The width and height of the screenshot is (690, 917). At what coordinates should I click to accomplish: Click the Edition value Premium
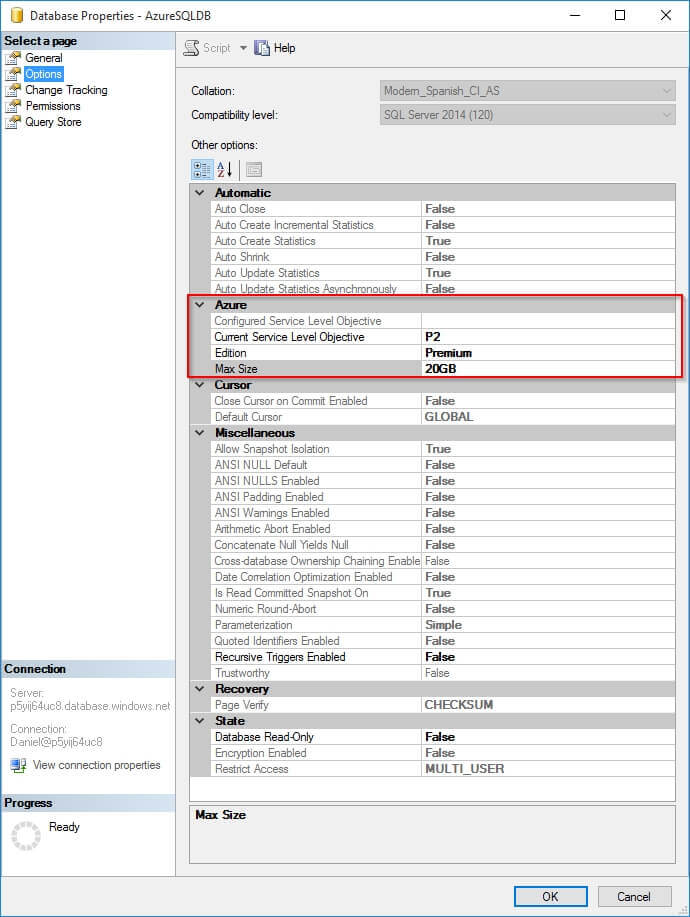click(448, 353)
